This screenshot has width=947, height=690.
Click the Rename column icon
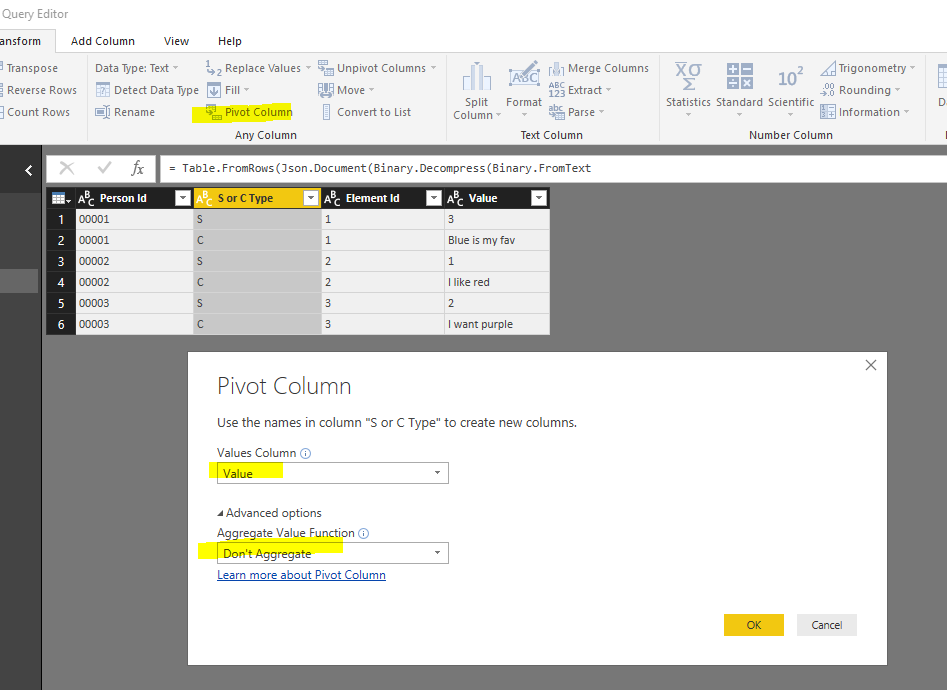click(x=103, y=112)
